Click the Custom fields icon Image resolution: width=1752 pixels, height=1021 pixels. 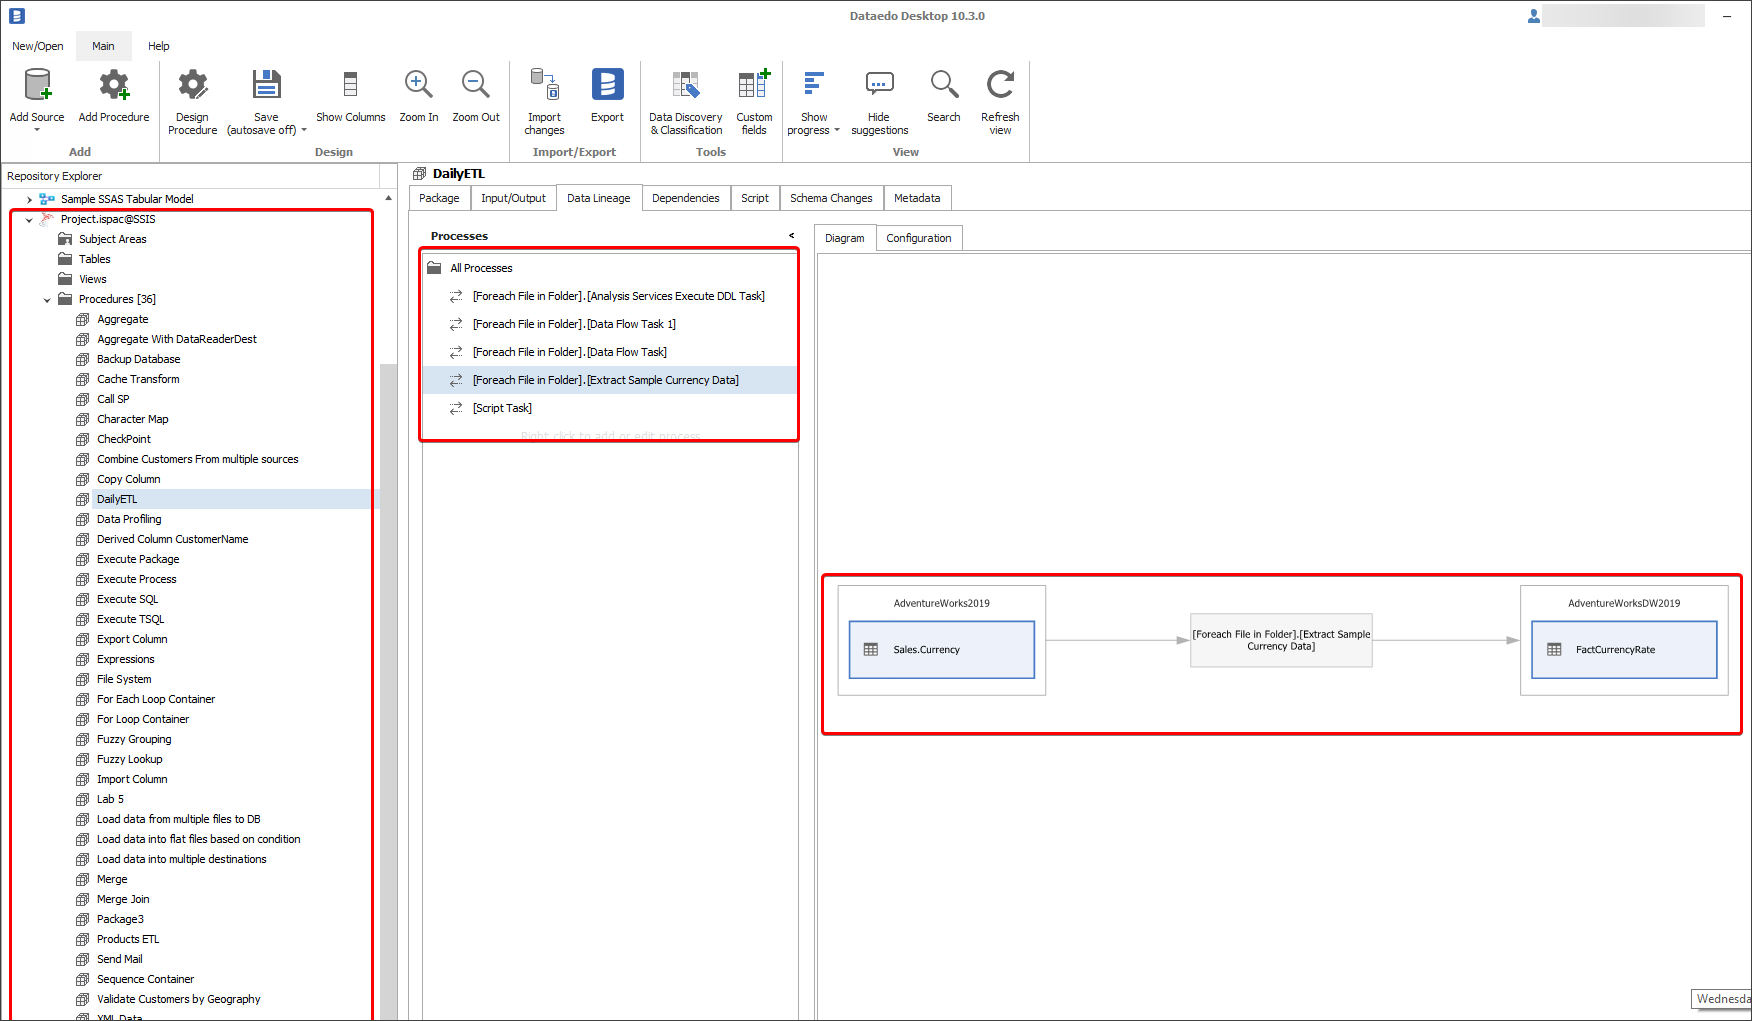(x=754, y=86)
